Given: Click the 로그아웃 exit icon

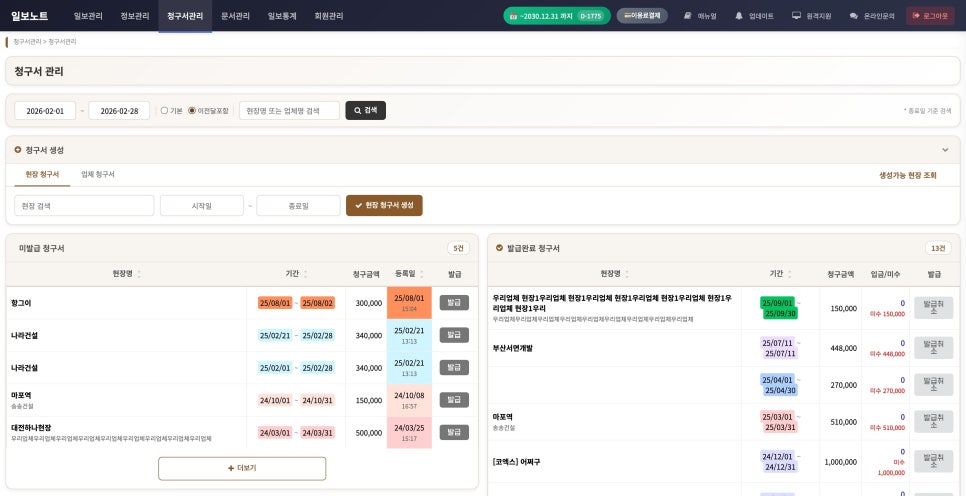Looking at the screenshot, I should 916,16.
